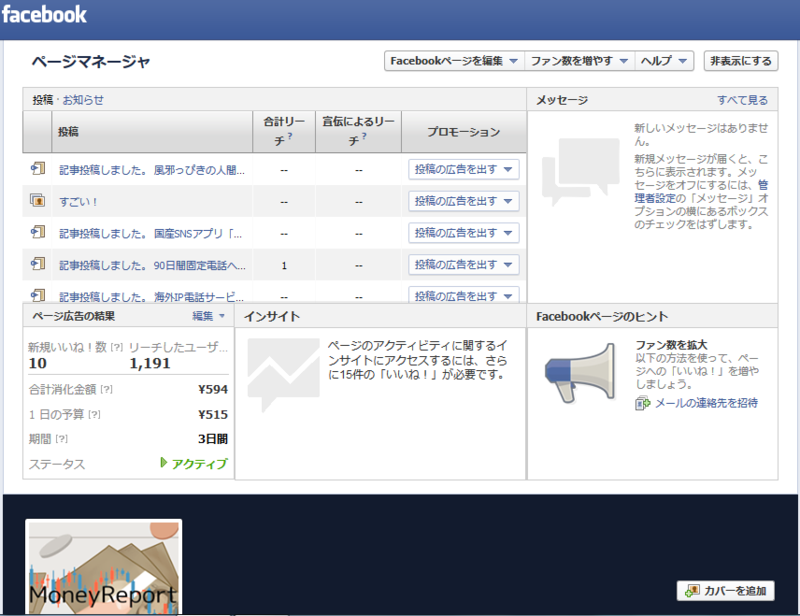Click 非表示にする button
The width and height of the screenshot is (800, 616).
pyautogui.click(x=741, y=61)
